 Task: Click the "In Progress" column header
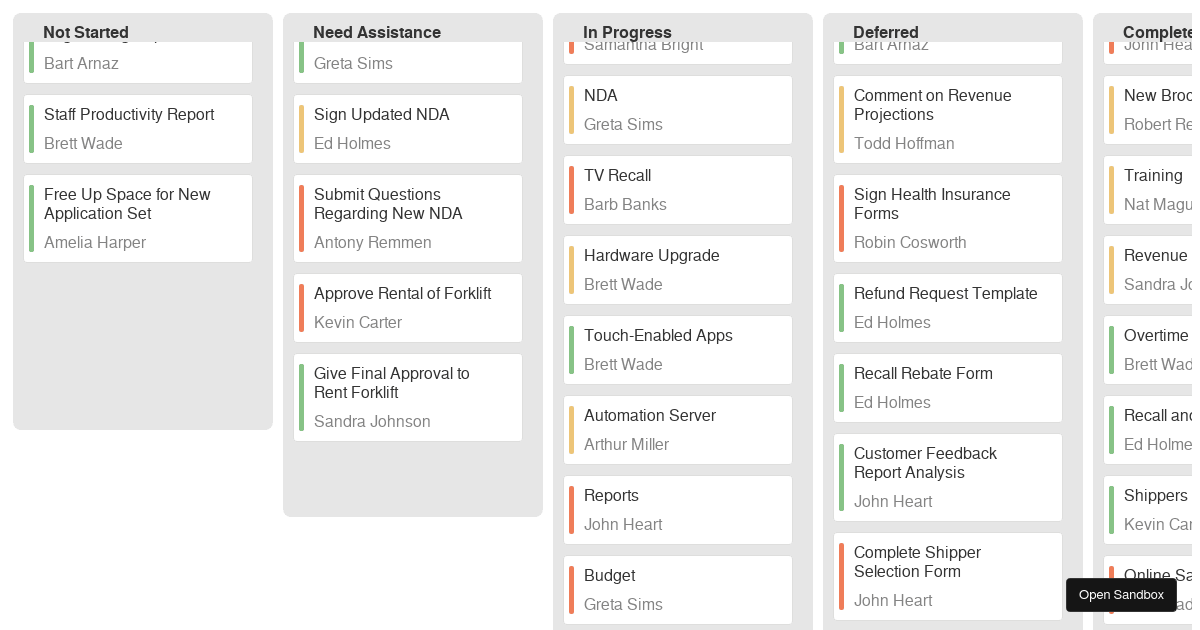tap(627, 32)
